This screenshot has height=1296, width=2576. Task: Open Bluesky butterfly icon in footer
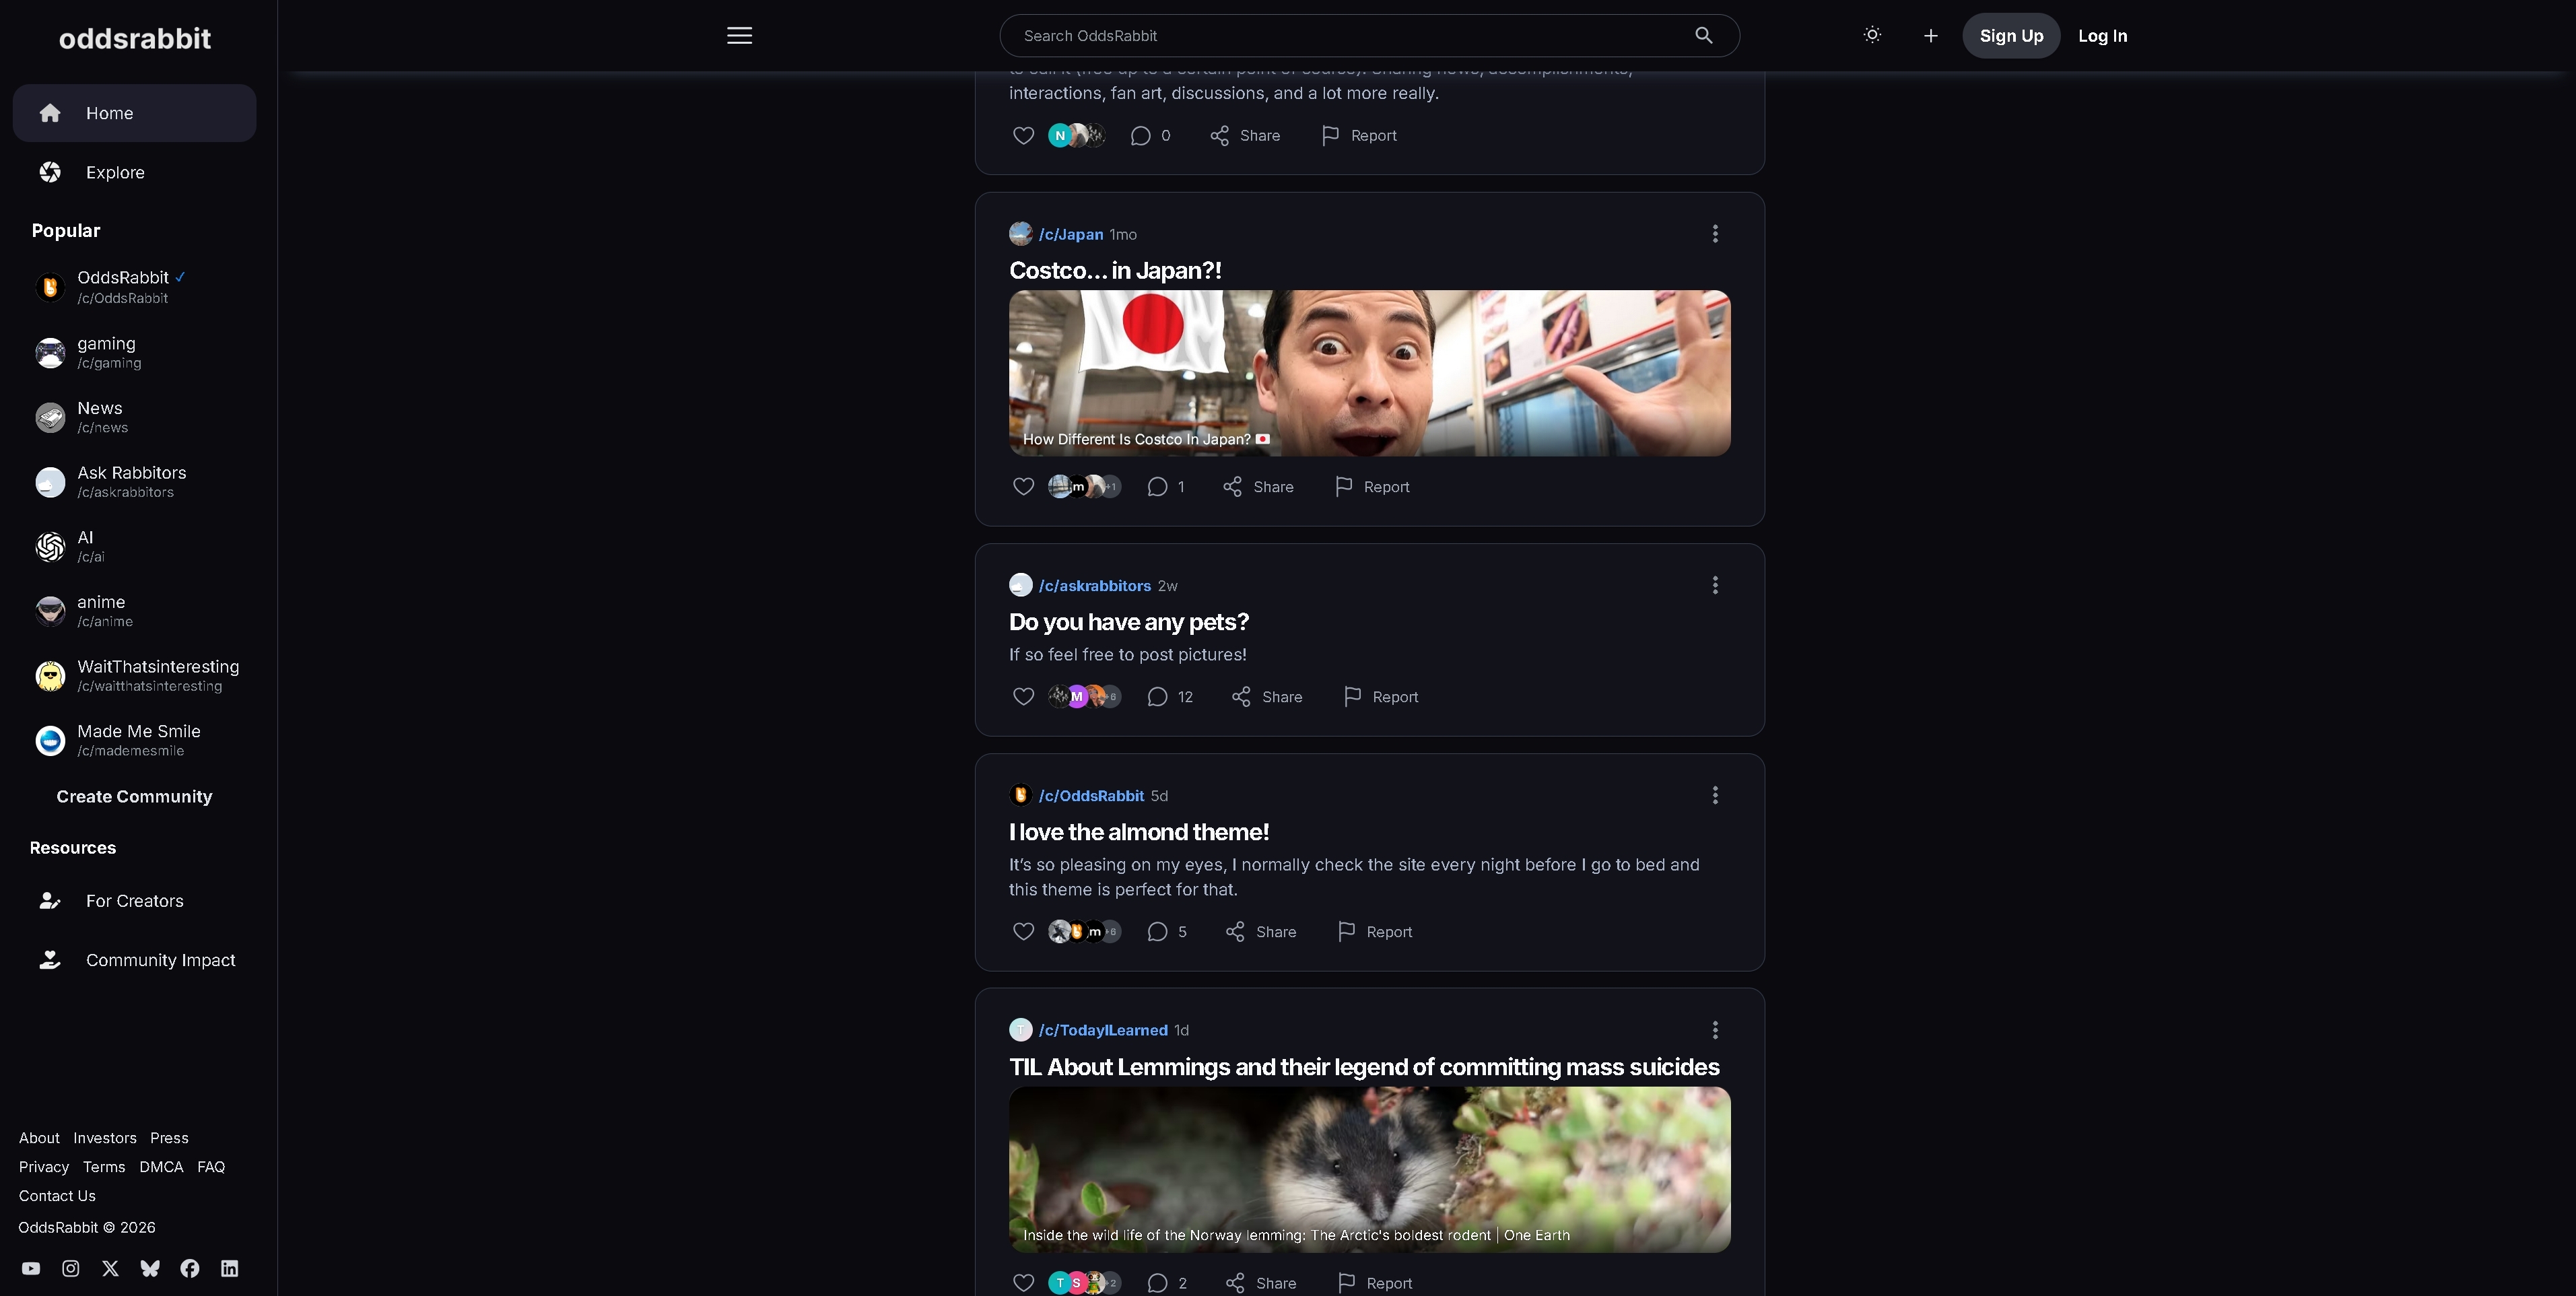150,1268
